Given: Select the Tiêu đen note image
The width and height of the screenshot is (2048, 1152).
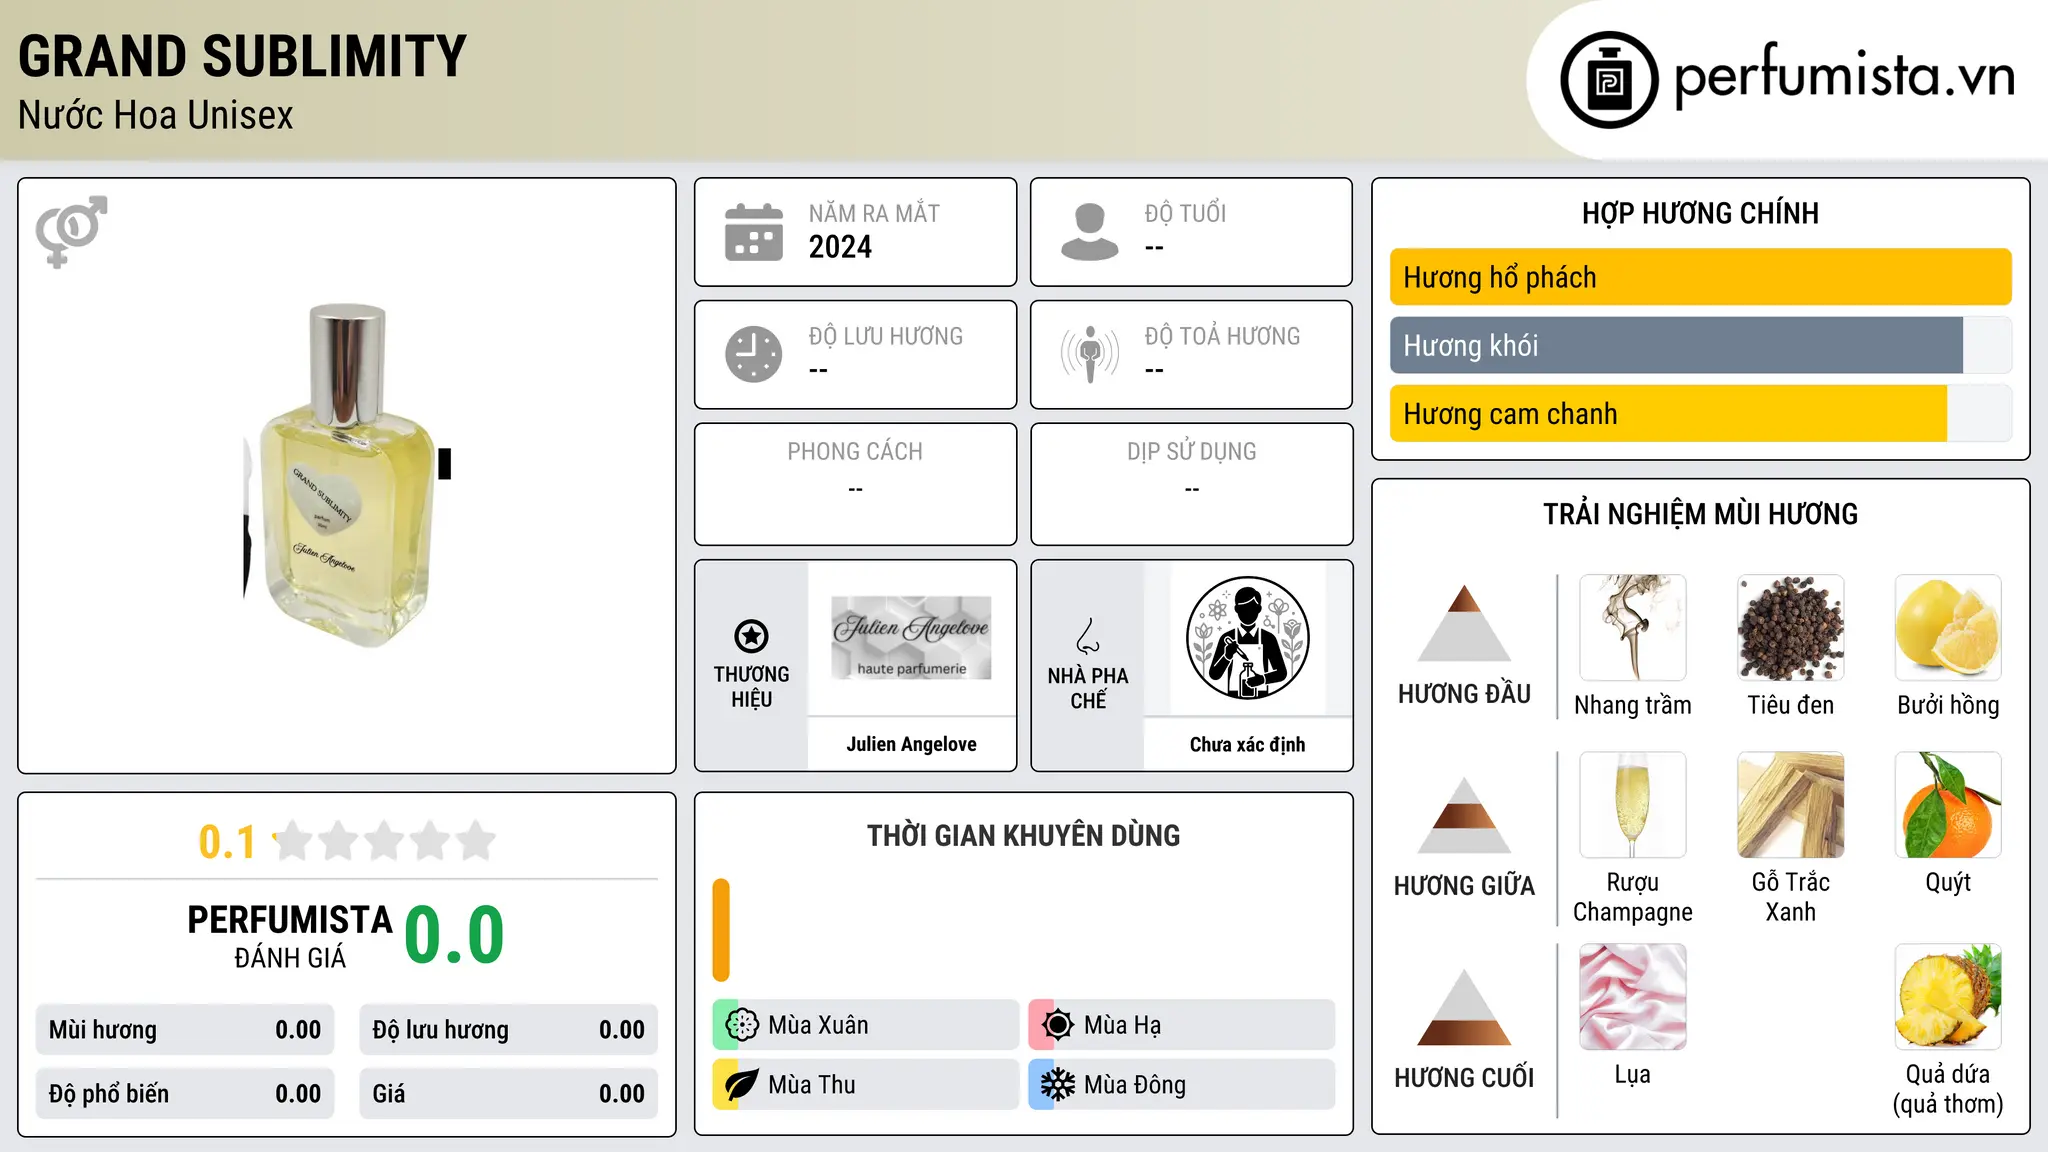Looking at the screenshot, I should (1790, 628).
